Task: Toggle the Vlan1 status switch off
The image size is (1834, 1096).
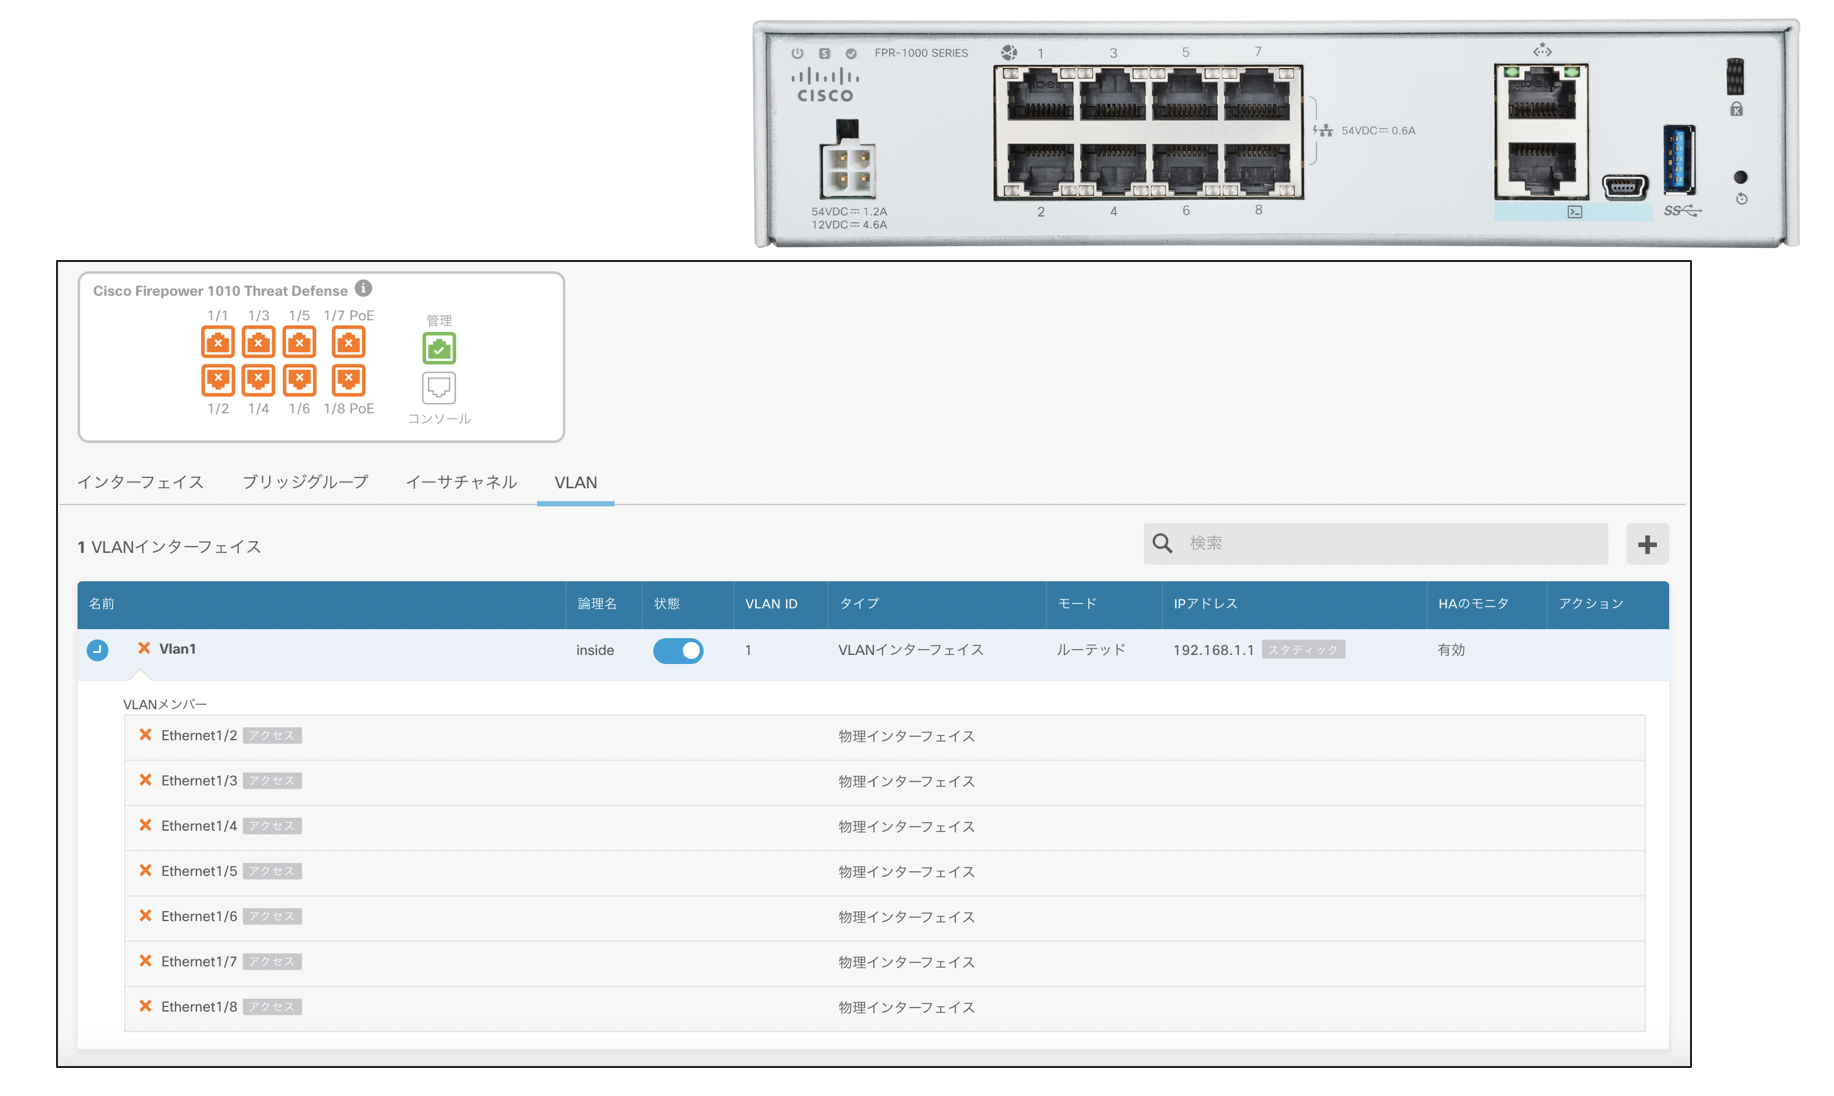Action: (678, 650)
